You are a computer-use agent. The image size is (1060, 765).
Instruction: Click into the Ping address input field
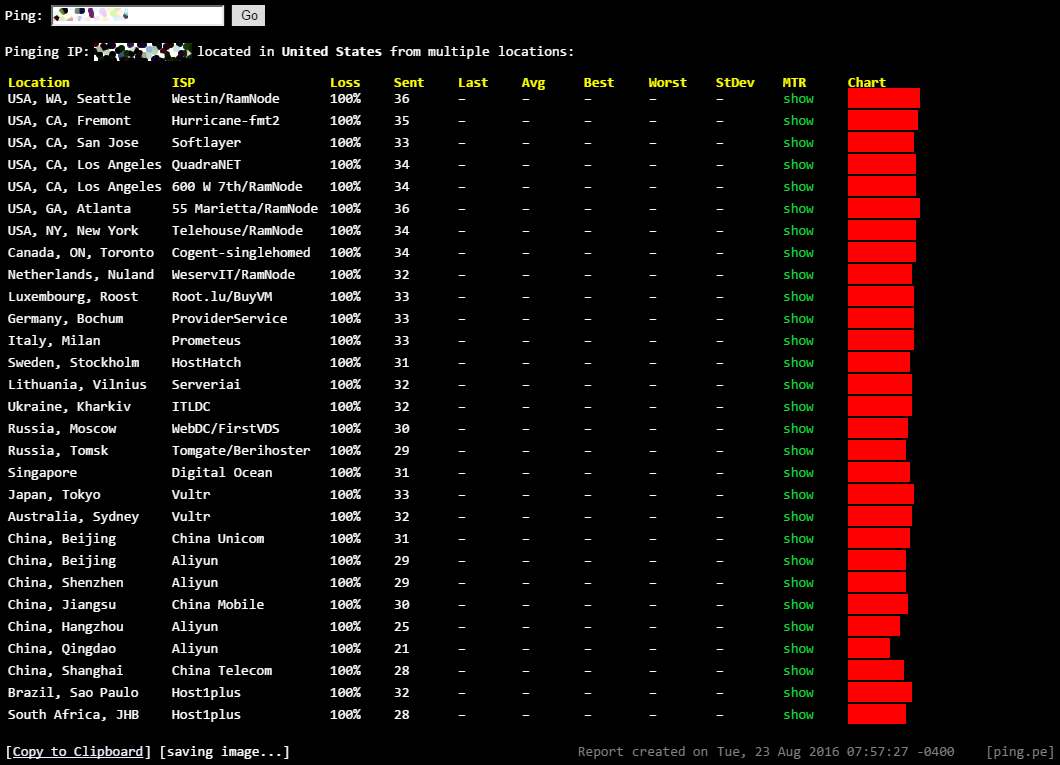click(x=138, y=15)
